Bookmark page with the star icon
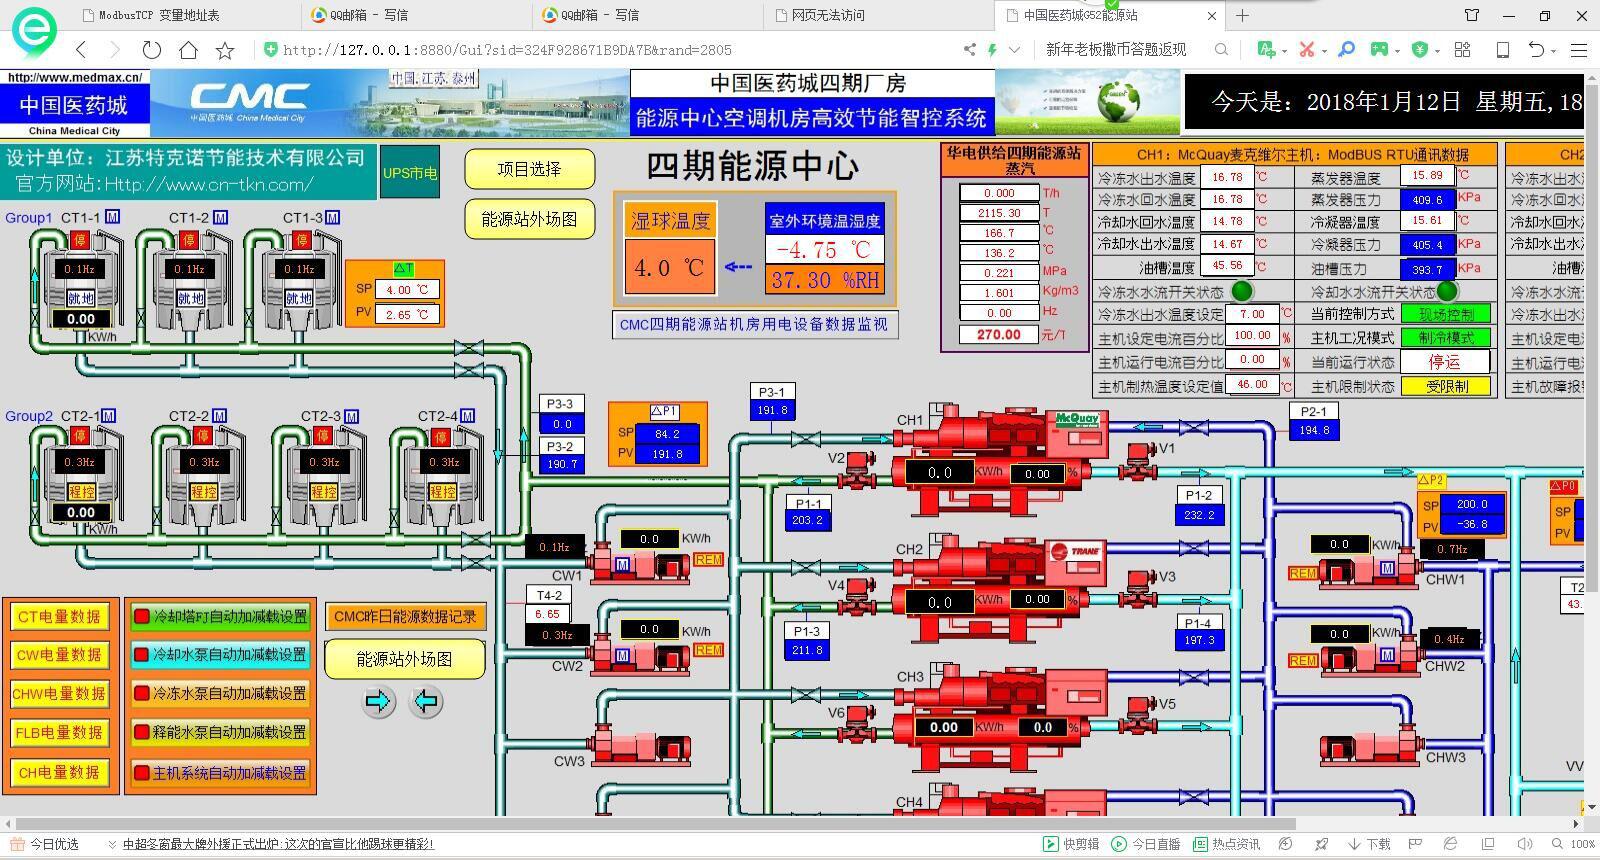 pyautogui.click(x=225, y=50)
